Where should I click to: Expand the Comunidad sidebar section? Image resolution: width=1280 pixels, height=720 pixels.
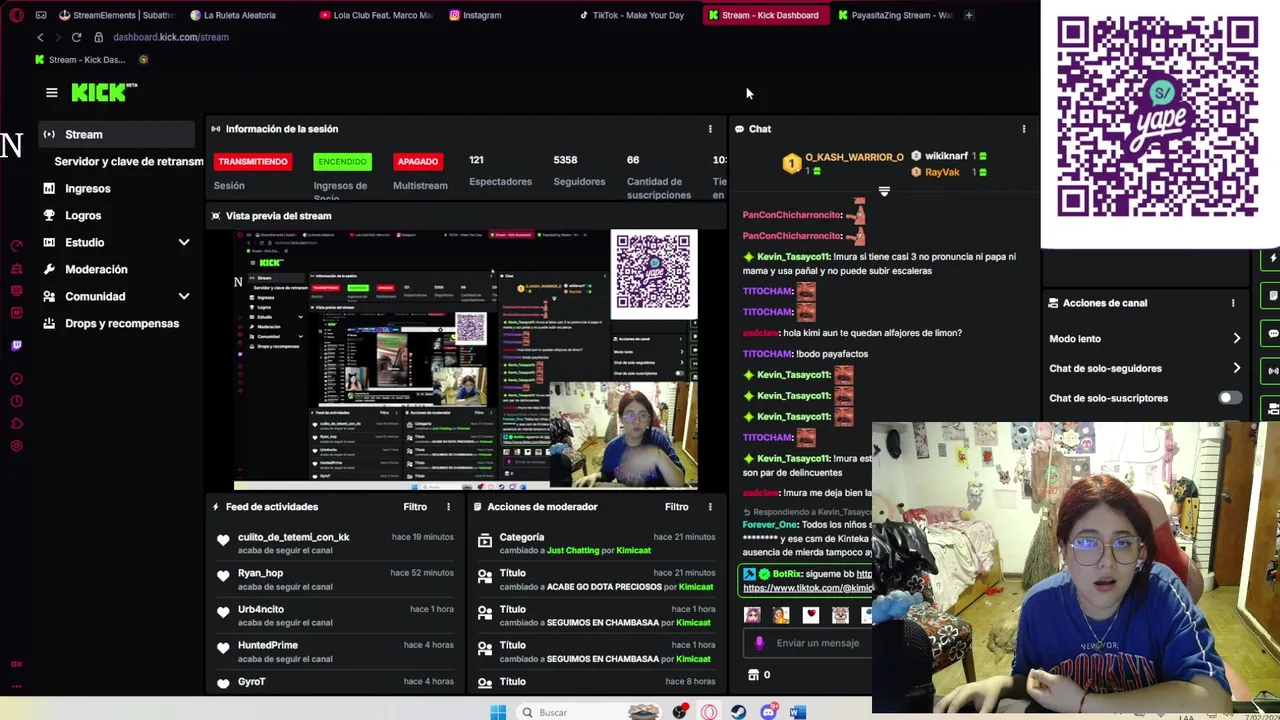coord(184,296)
